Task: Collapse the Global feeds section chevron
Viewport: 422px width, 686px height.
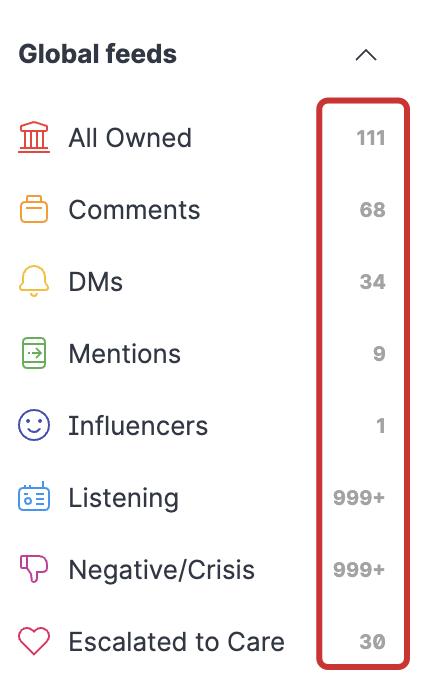Action: [x=366, y=55]
